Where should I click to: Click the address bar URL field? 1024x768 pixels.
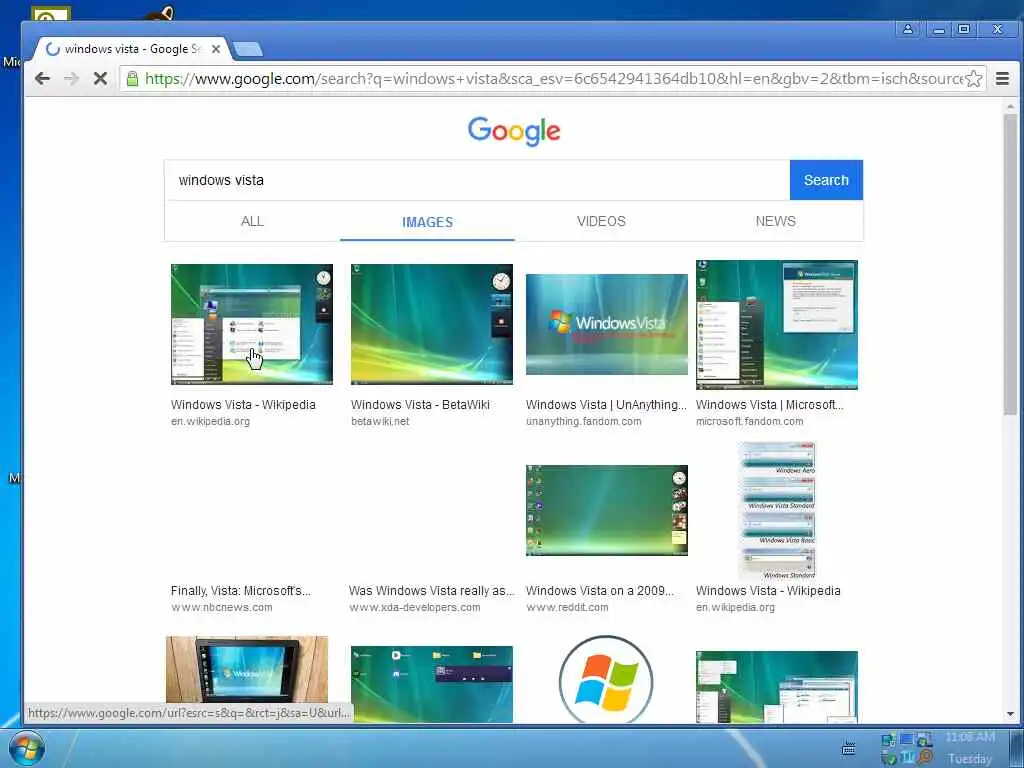[552, 79]
